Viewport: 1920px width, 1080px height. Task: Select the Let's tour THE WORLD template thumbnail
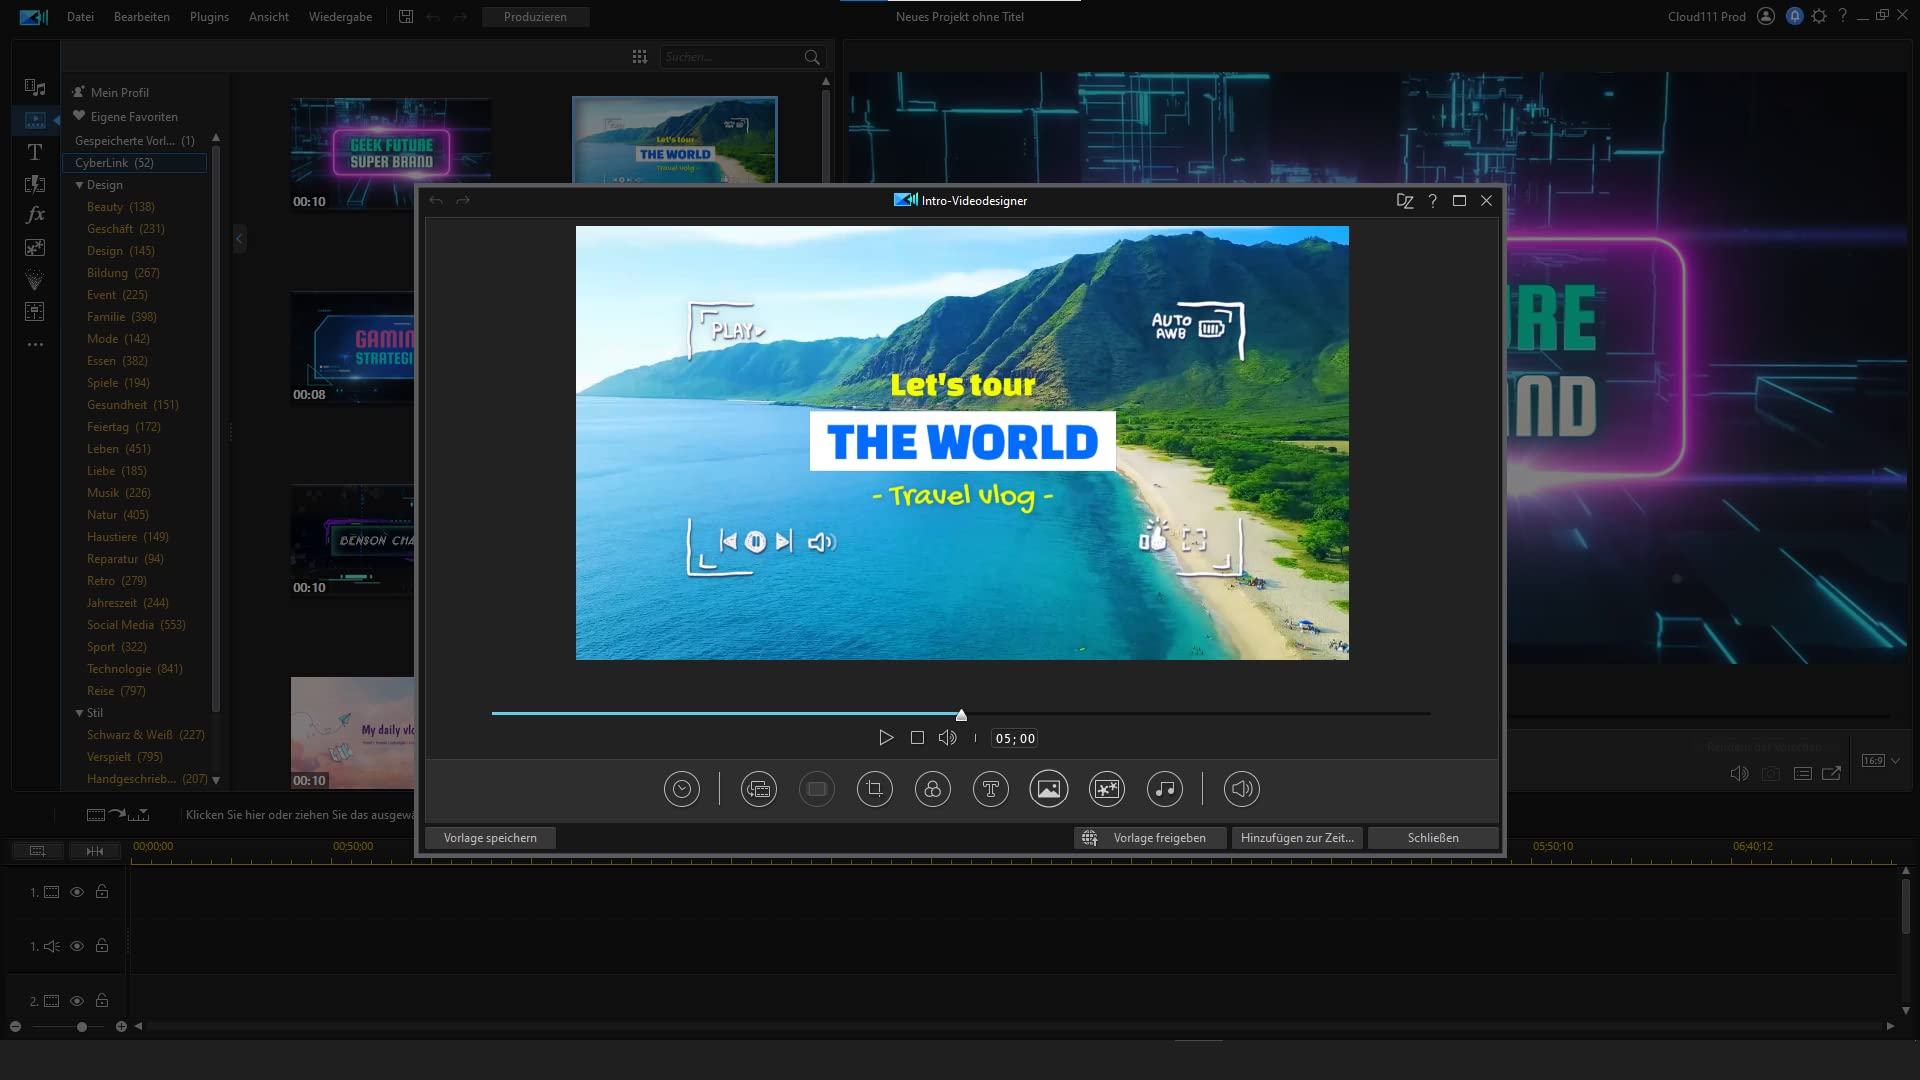pyautogui.click(x=675, y=140)
